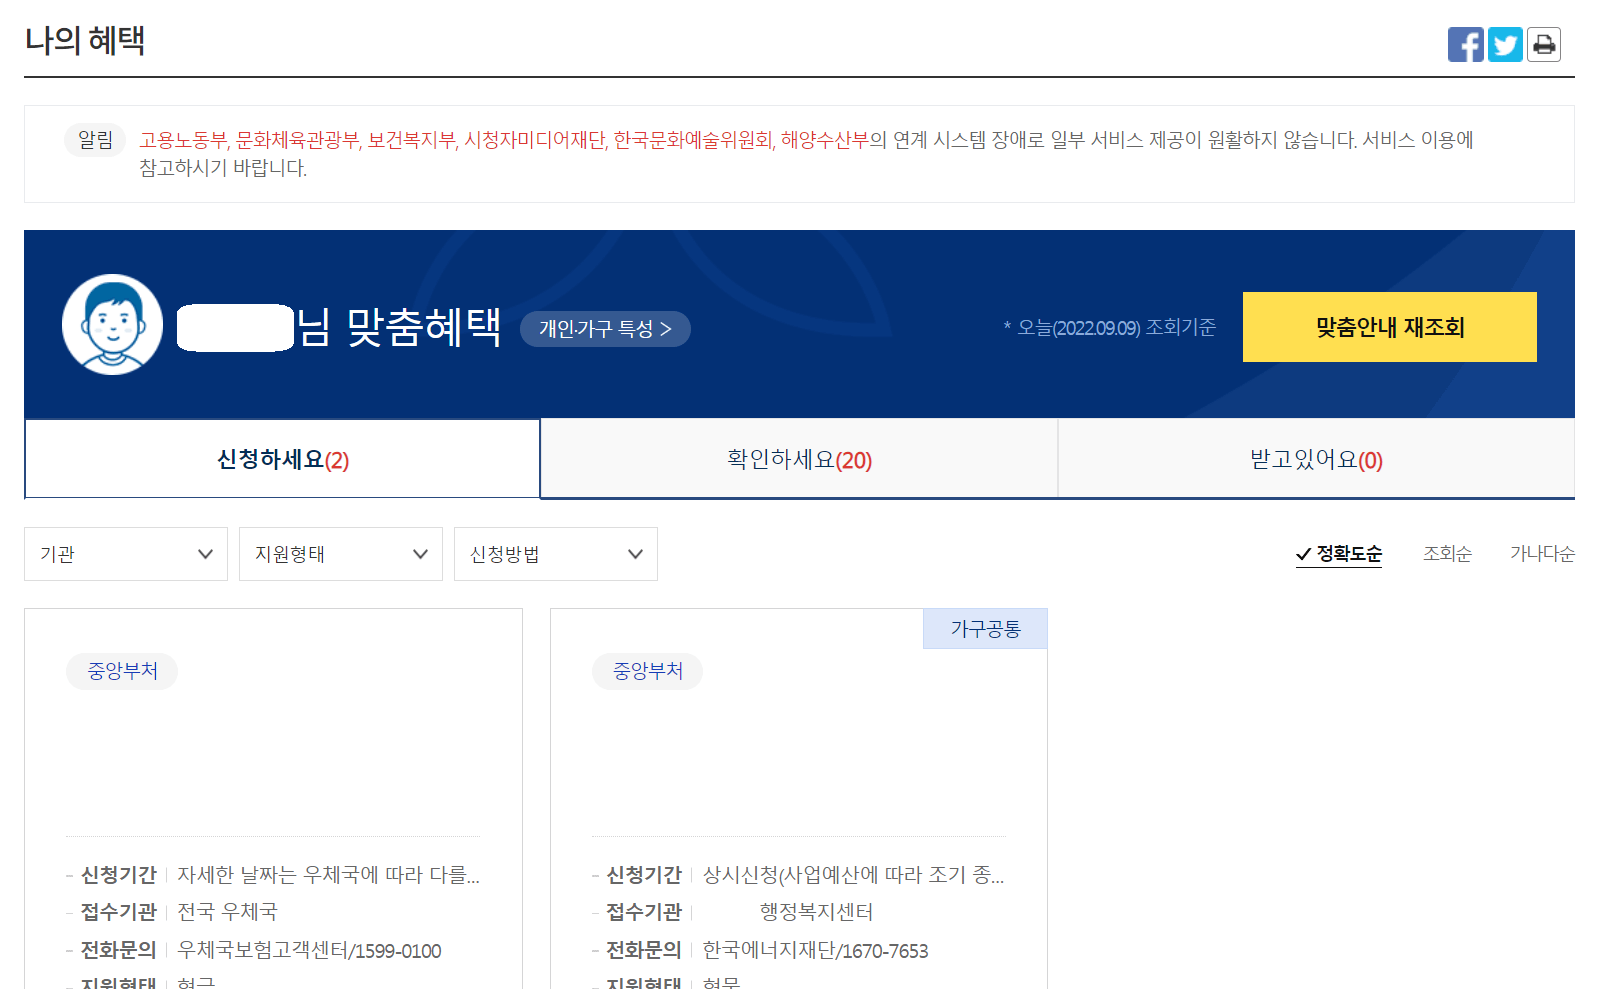The height and width of the screenshot is (989, 1610).
Task: Click the 가구공통 badge
Action: point(985,629)
